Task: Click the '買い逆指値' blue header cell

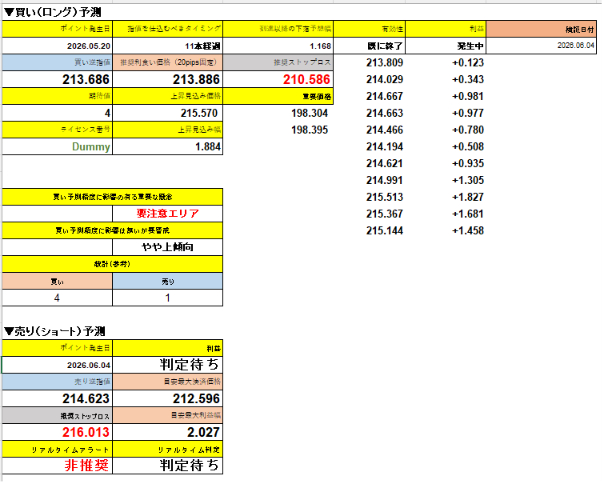Action: [x=57, y=62]
